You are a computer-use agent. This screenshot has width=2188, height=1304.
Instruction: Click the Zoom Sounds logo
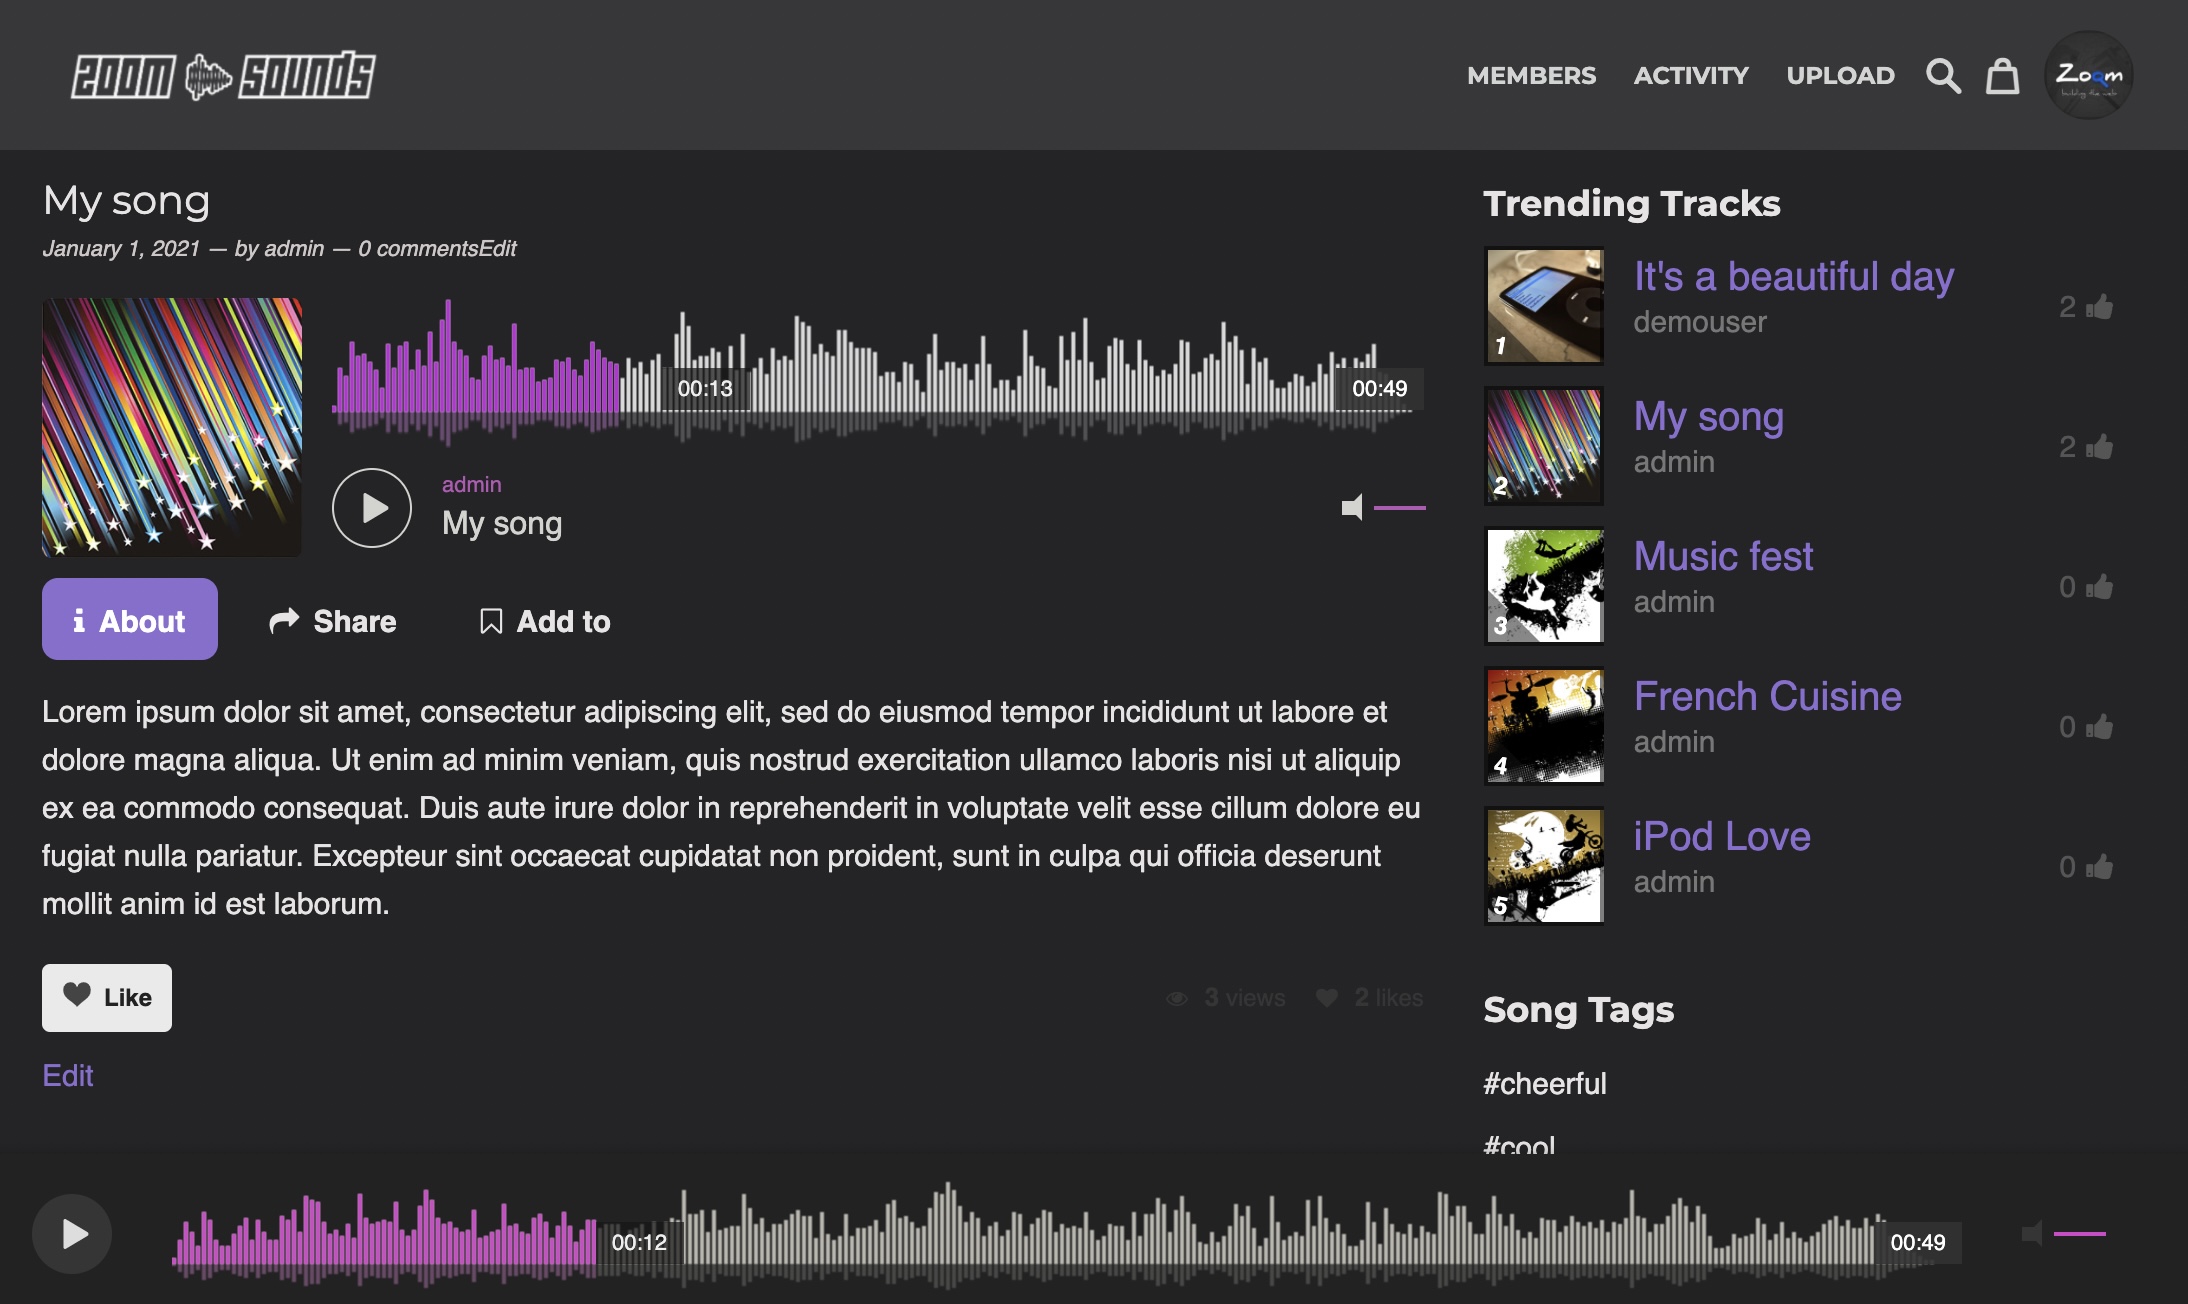[223, 76]
